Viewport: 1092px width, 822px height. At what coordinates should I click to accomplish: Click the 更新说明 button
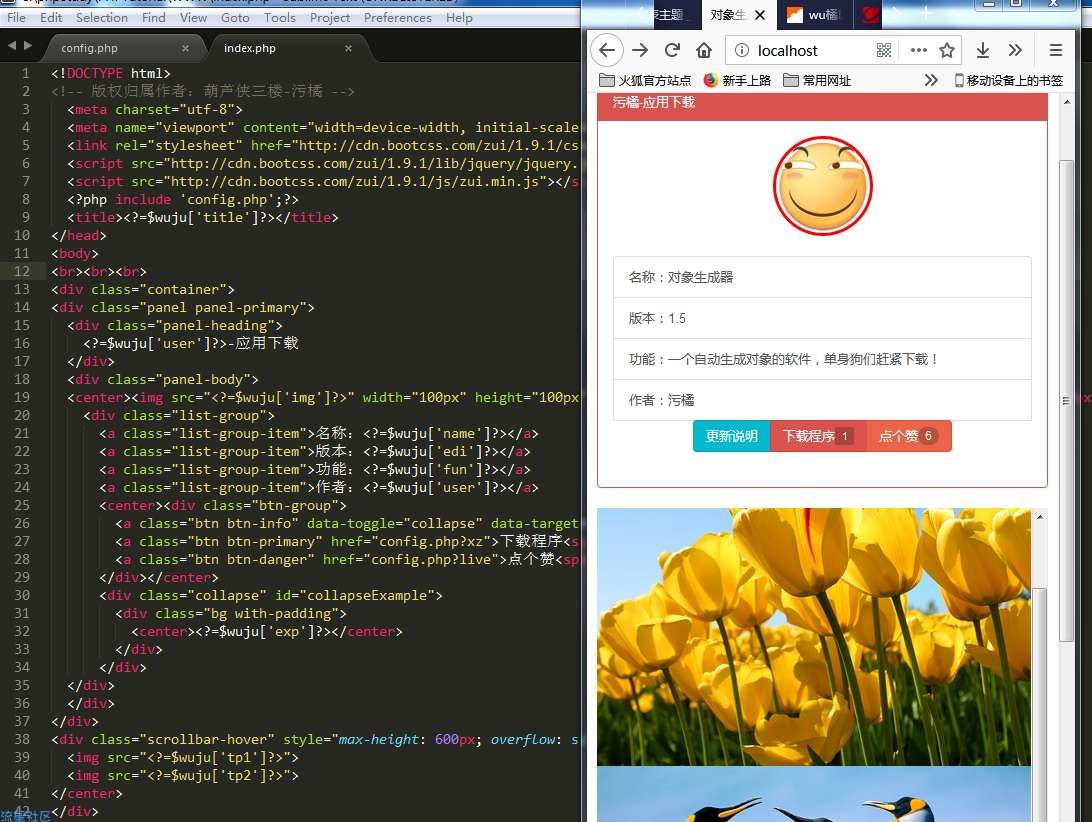(x=731, y=436)
